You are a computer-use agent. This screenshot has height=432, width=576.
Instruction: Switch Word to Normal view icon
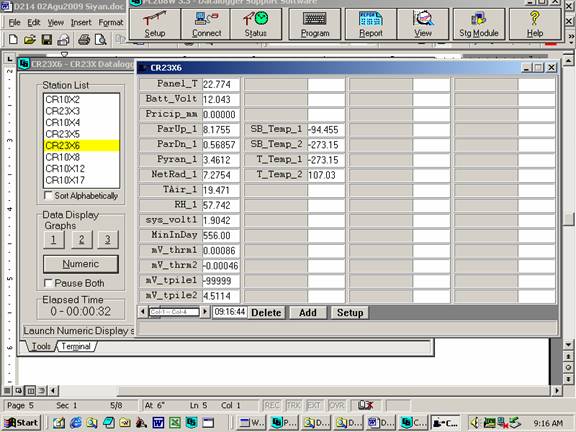7,390
